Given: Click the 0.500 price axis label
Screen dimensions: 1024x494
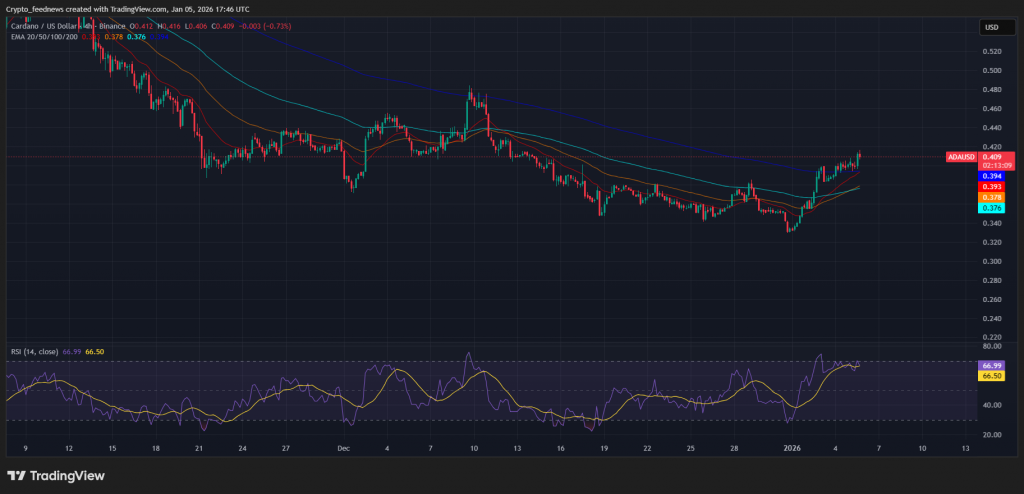Looking at the screenshot, I should click(991, 70).
